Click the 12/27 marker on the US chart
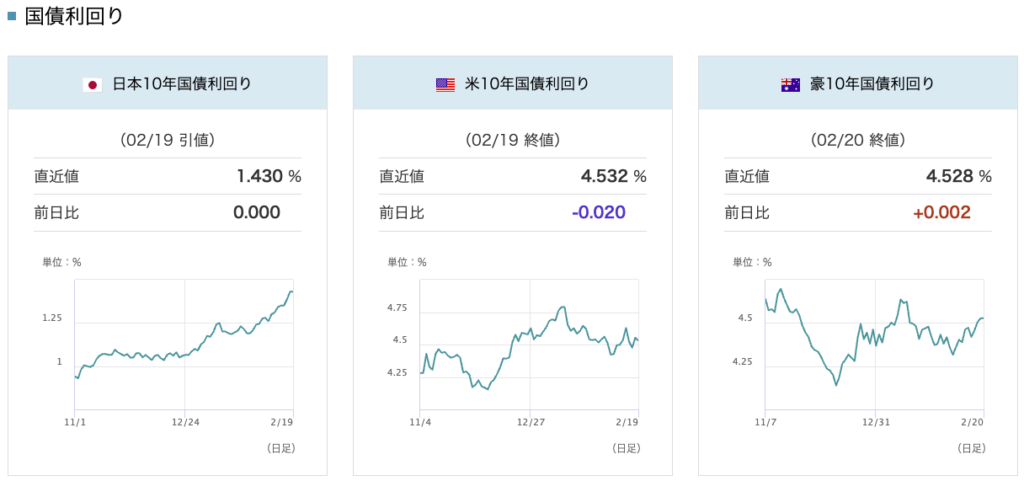1024x481 pixels. [x=530, y=422]
